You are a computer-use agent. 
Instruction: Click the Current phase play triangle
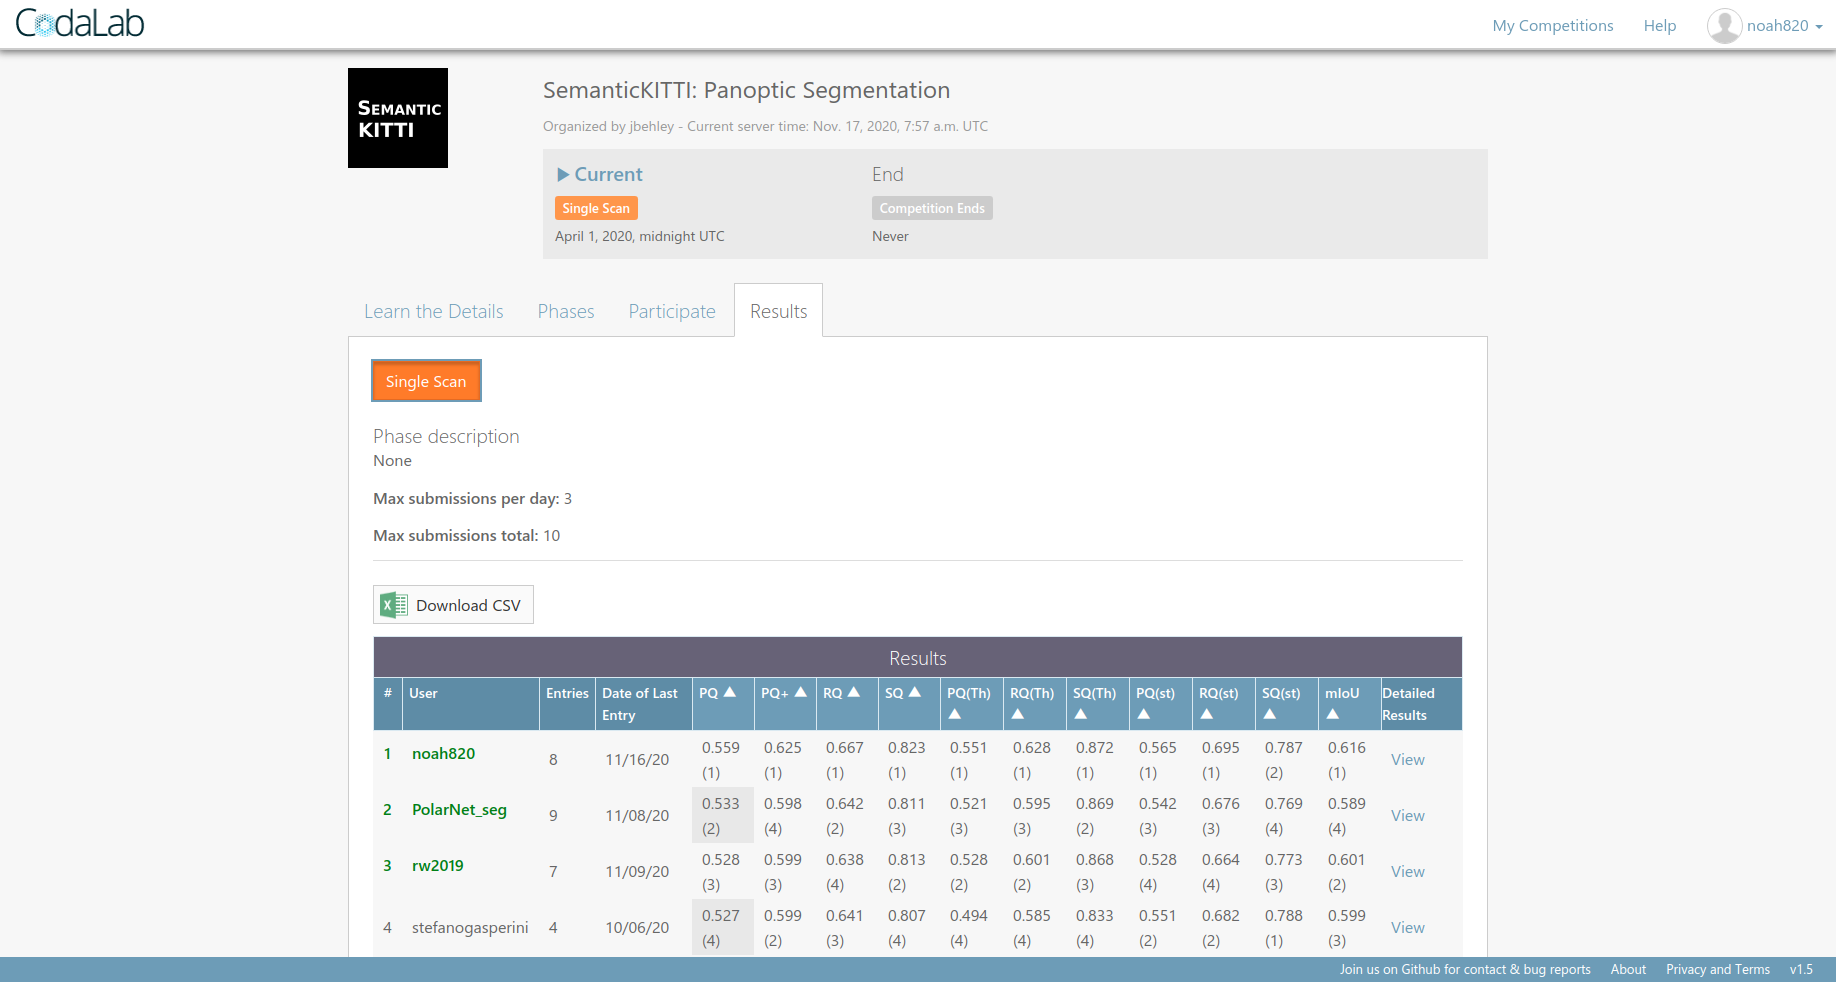coord(563,174)
